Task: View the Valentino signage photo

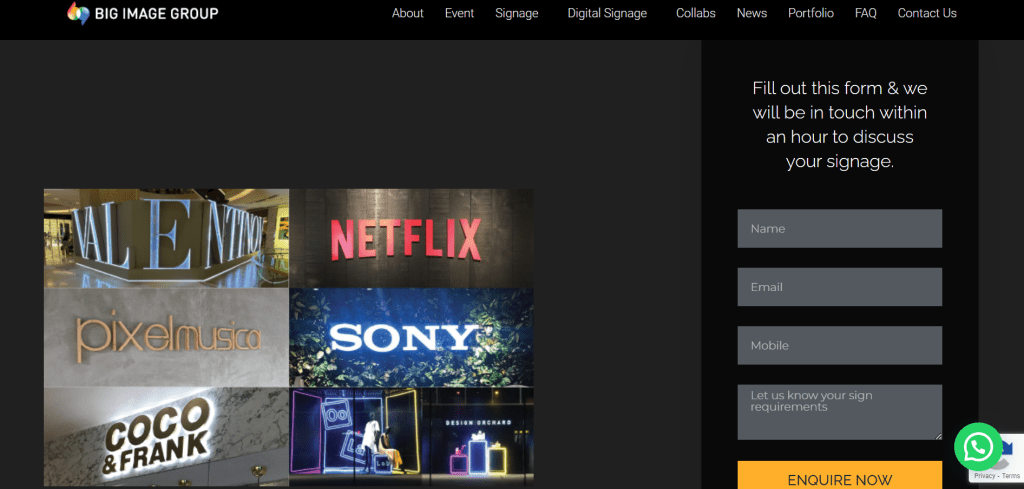Action: (166, 238)
